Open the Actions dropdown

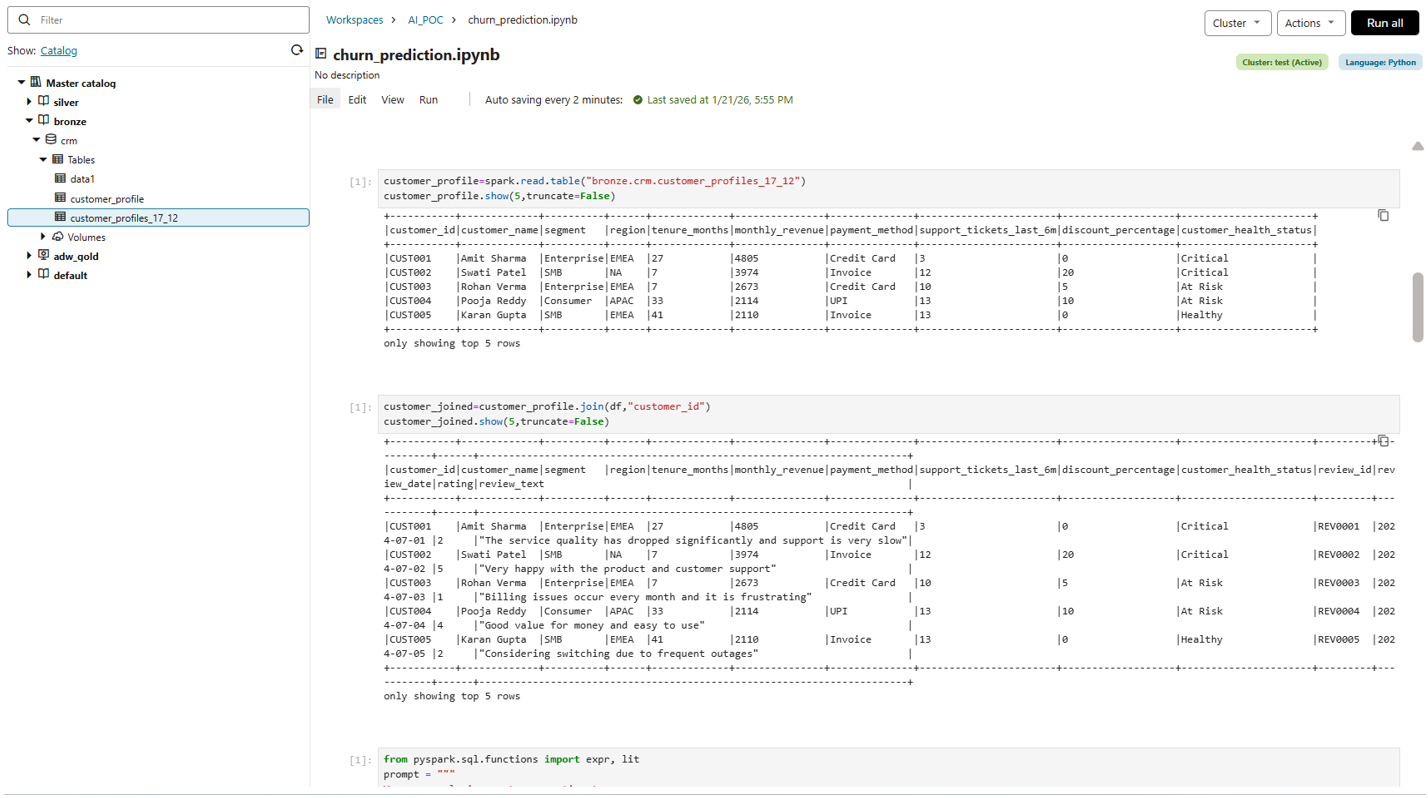pyautogui.click(x=1310, y=23)
